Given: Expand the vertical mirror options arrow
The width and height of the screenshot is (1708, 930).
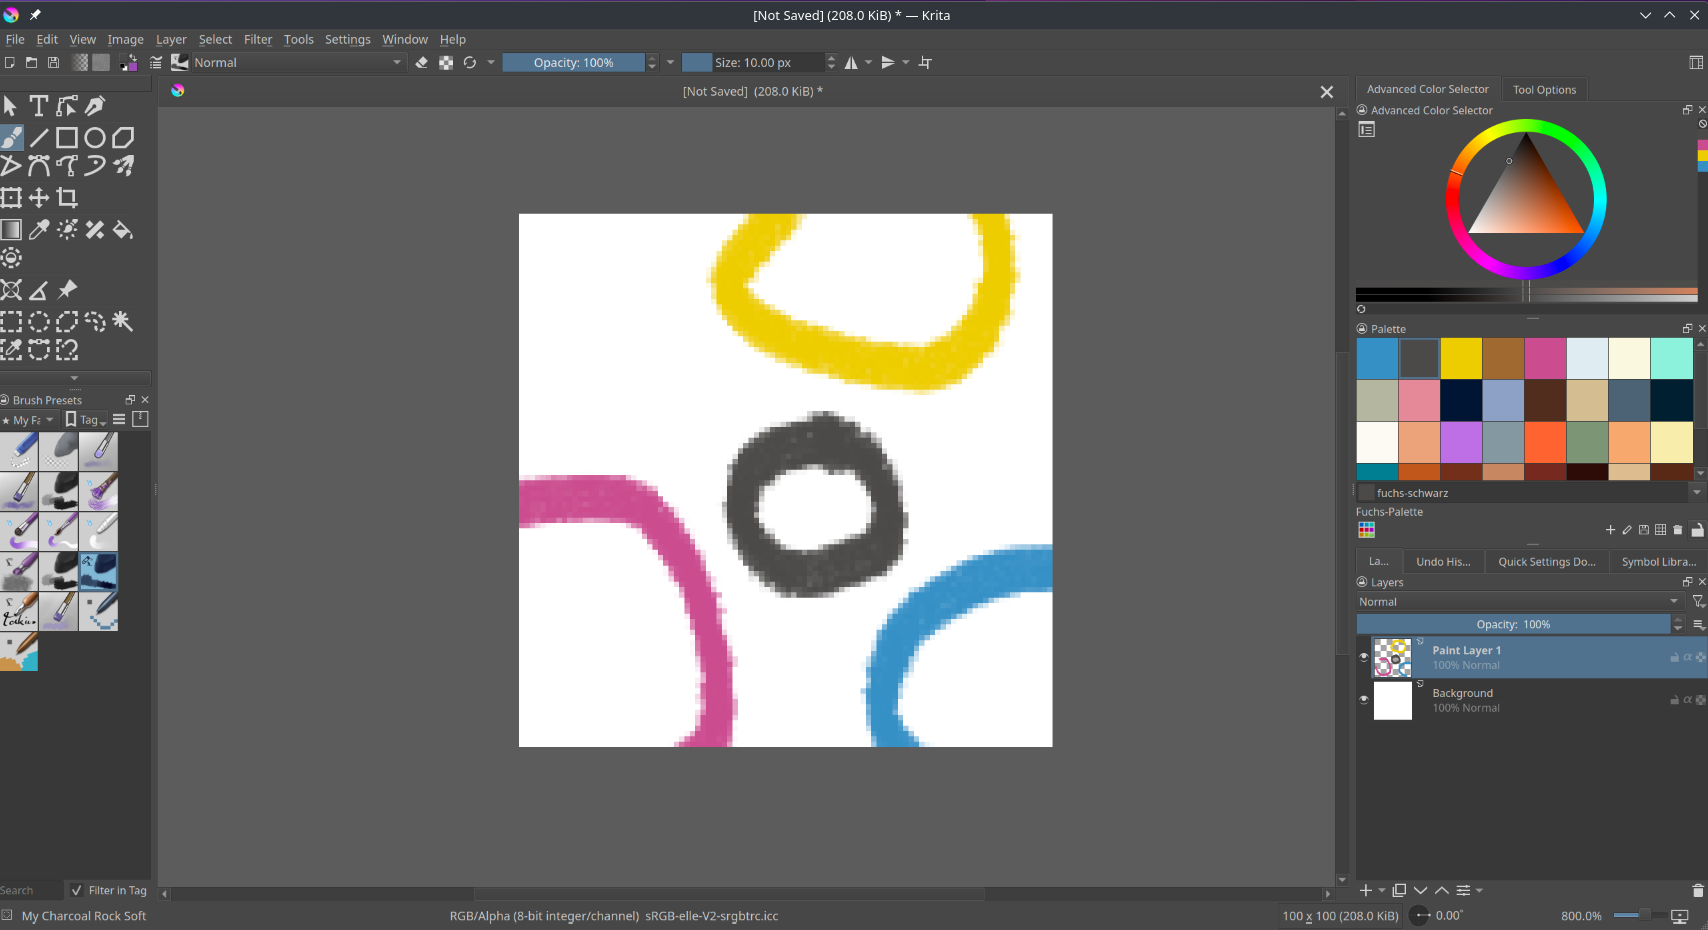Looking at the screenshot, I should point(906,63).
